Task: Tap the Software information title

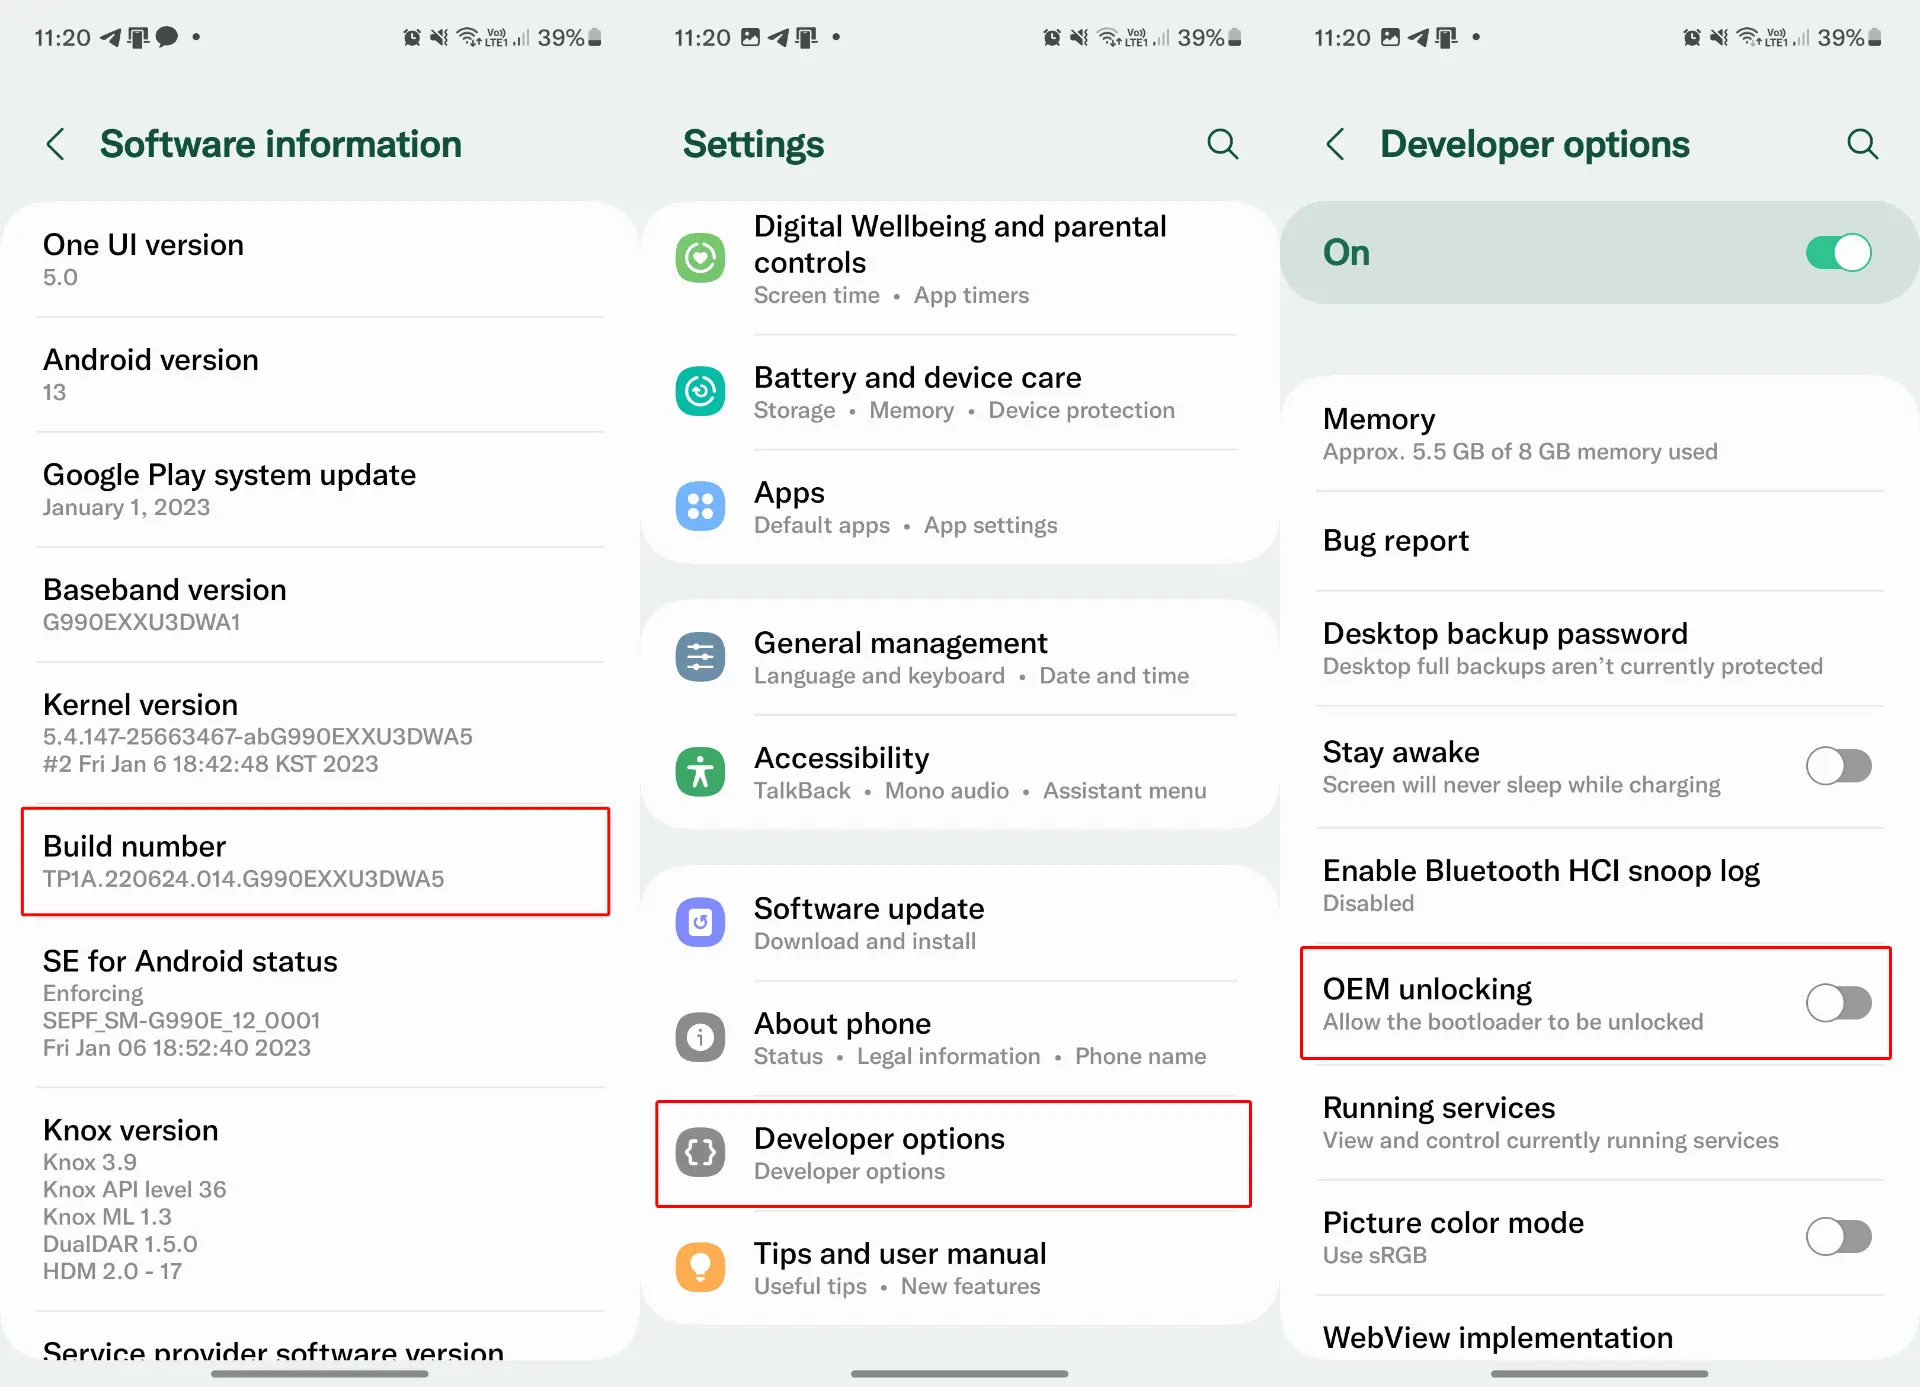Action: [x=280, y=144]
